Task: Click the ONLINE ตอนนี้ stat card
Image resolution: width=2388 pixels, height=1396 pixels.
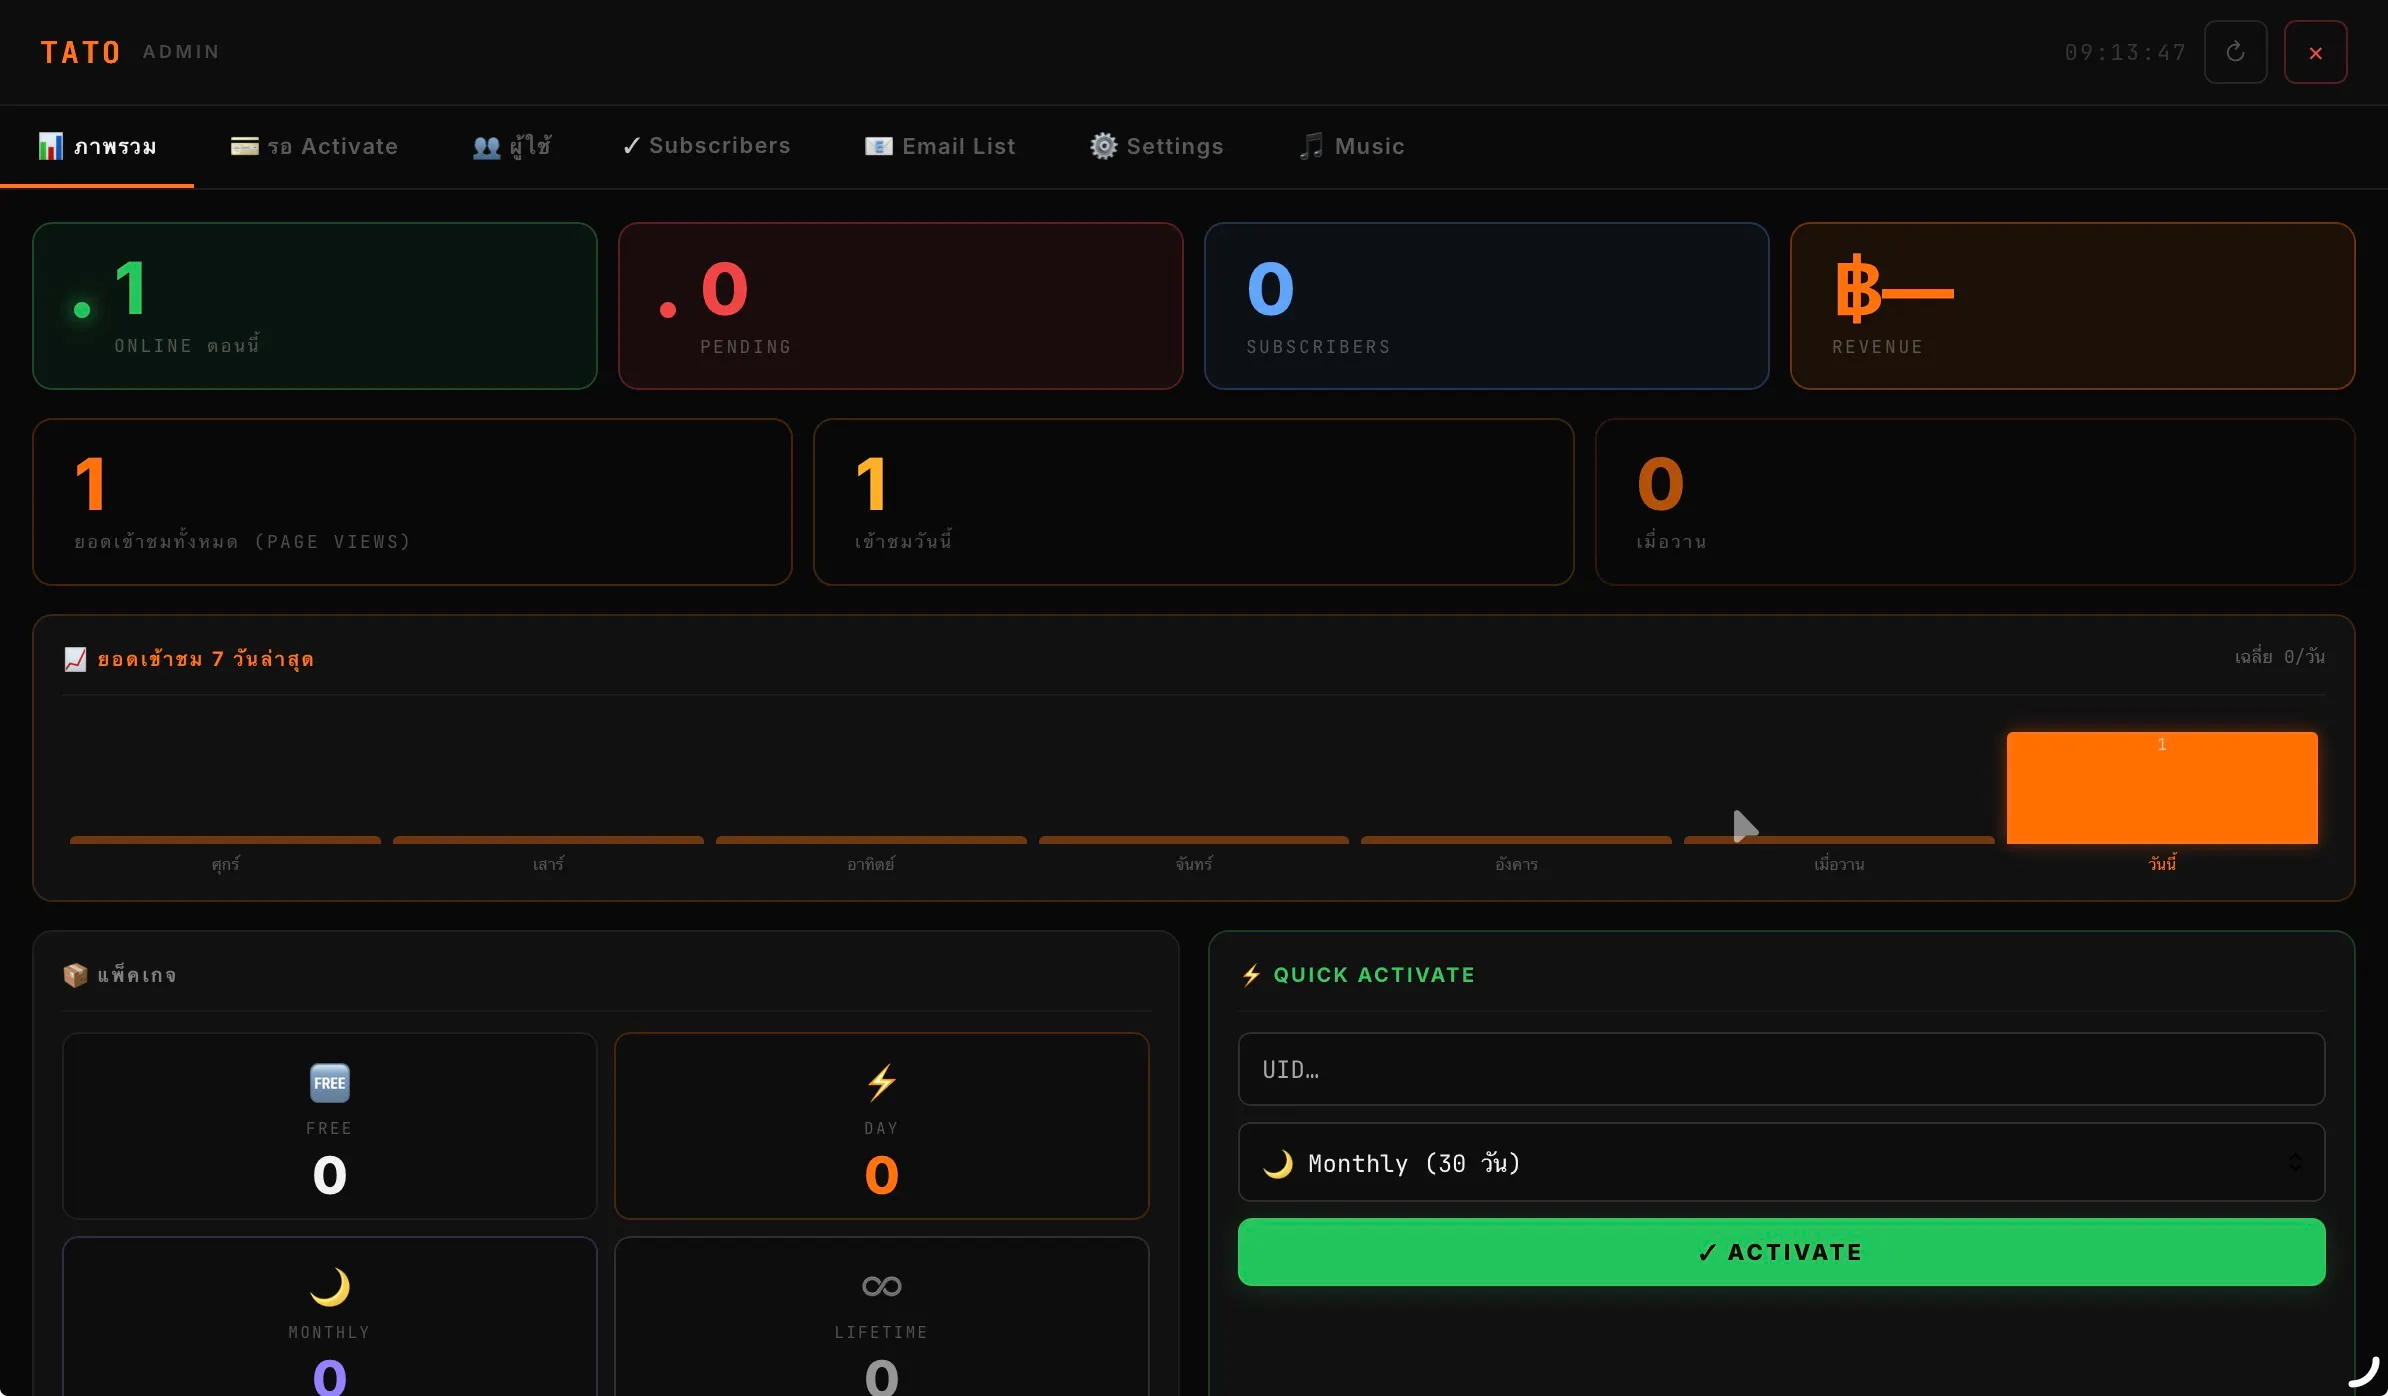Action: (314, 306)
